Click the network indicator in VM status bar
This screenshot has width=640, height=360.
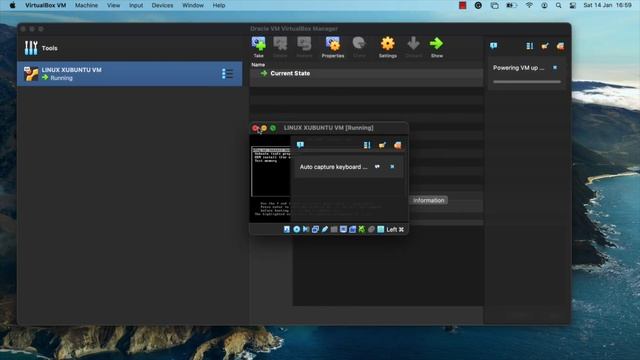[x=315, y=229]
